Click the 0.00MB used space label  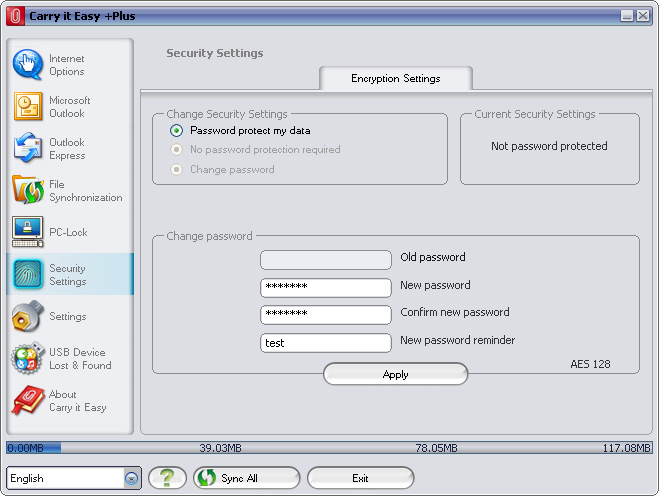coord(26,448)
